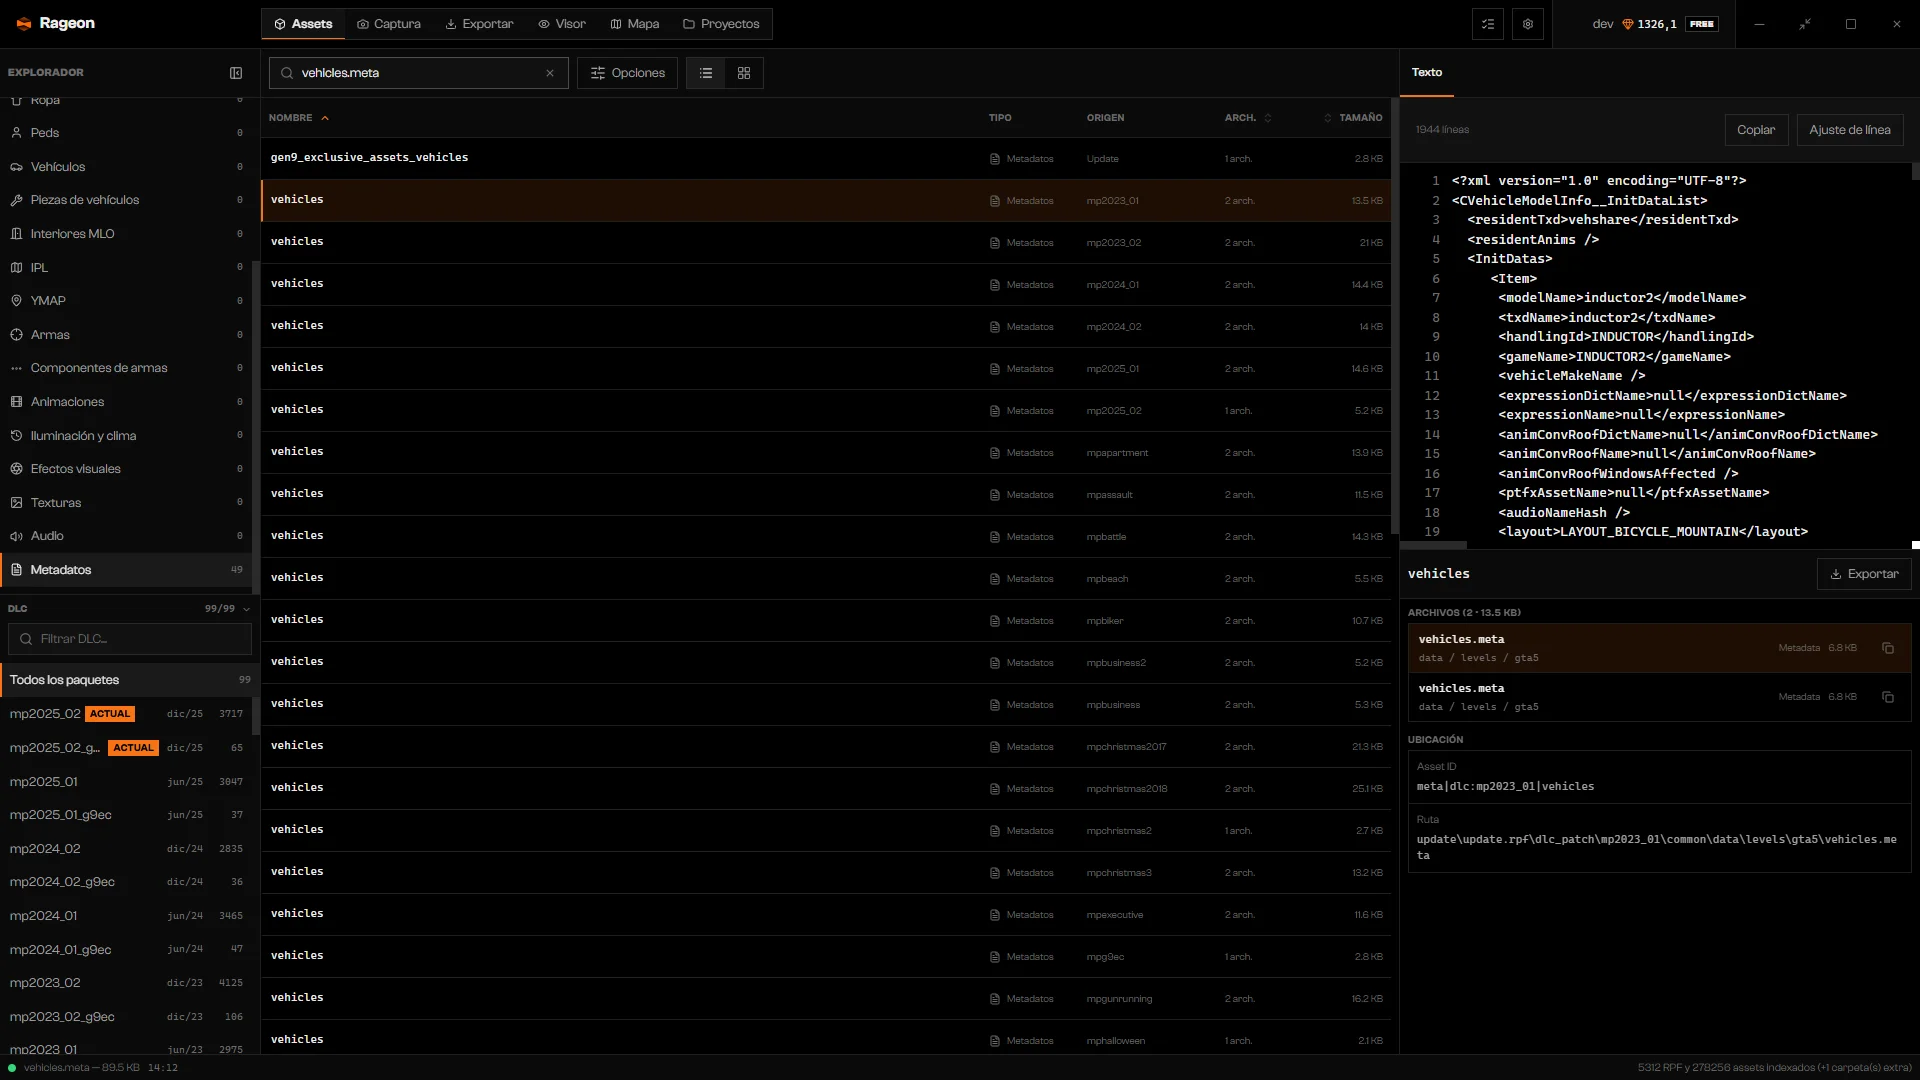Click the FREE plan badge
Viewport: 1920px width, 1080px height.
click(1702, 24)
